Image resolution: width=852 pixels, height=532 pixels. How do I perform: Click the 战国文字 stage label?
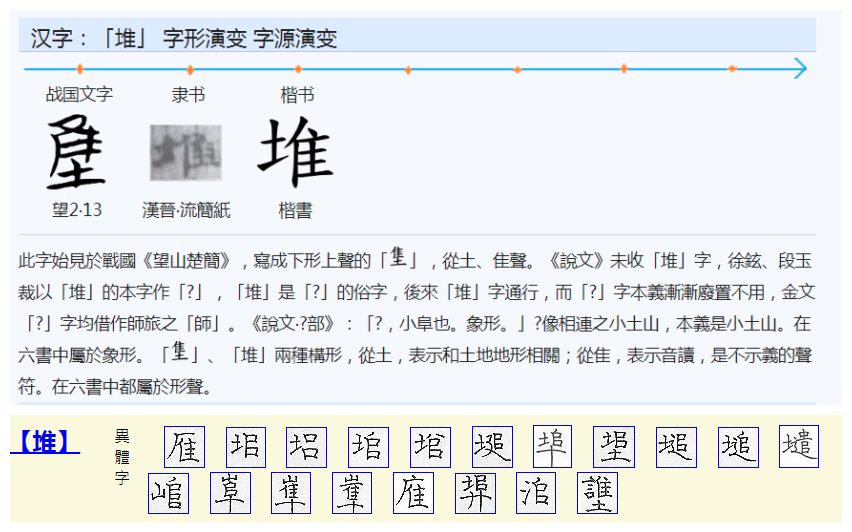pyautogui.click(x=79, y=95)
